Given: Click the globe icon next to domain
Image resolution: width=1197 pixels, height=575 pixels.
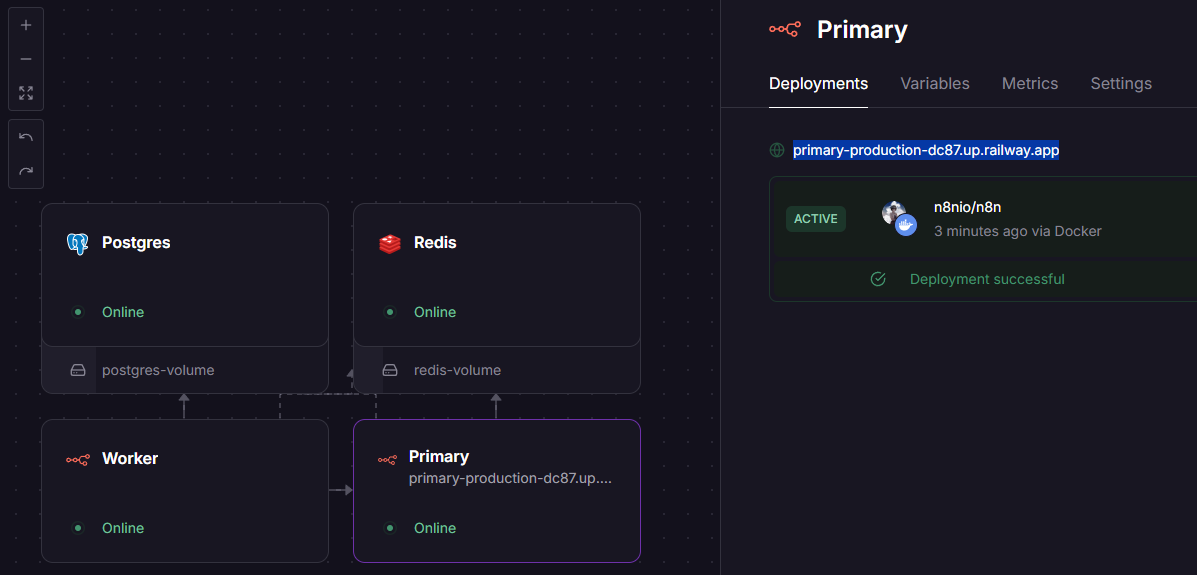Looking at the screenshot, I should tap(776, 150).
